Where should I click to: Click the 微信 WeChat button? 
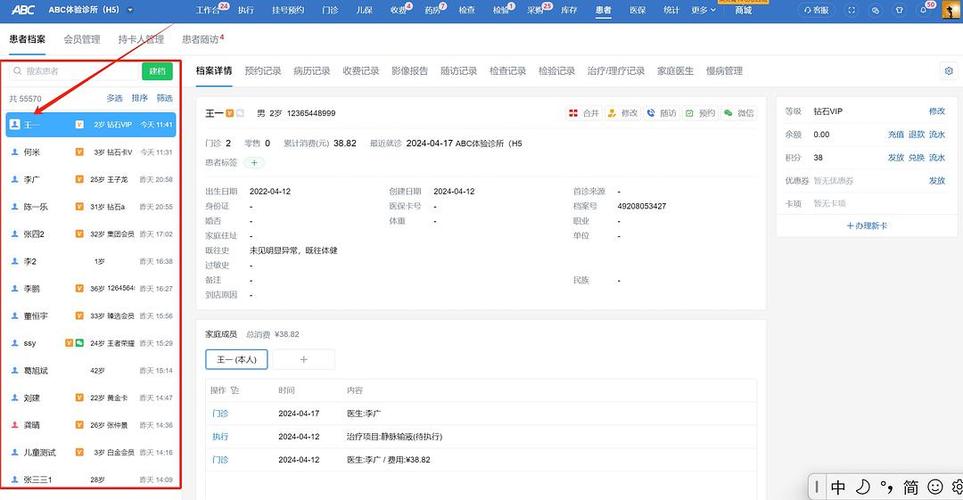pos(738,113)
